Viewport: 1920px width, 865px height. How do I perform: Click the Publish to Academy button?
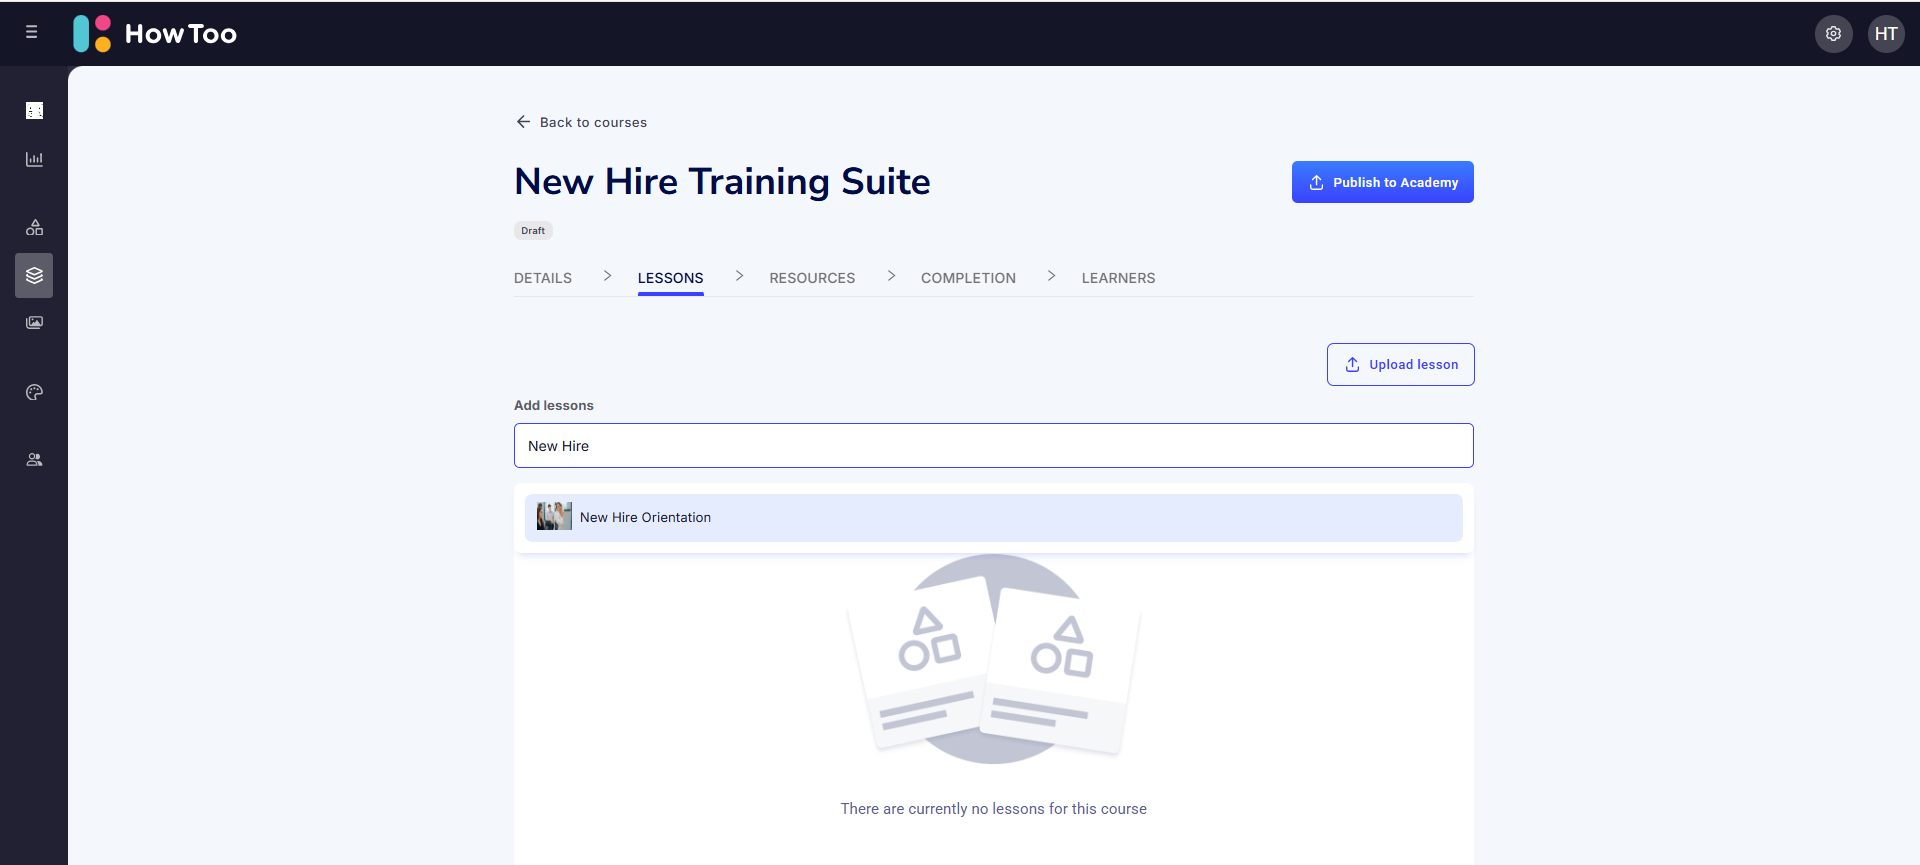(1382, 182)
